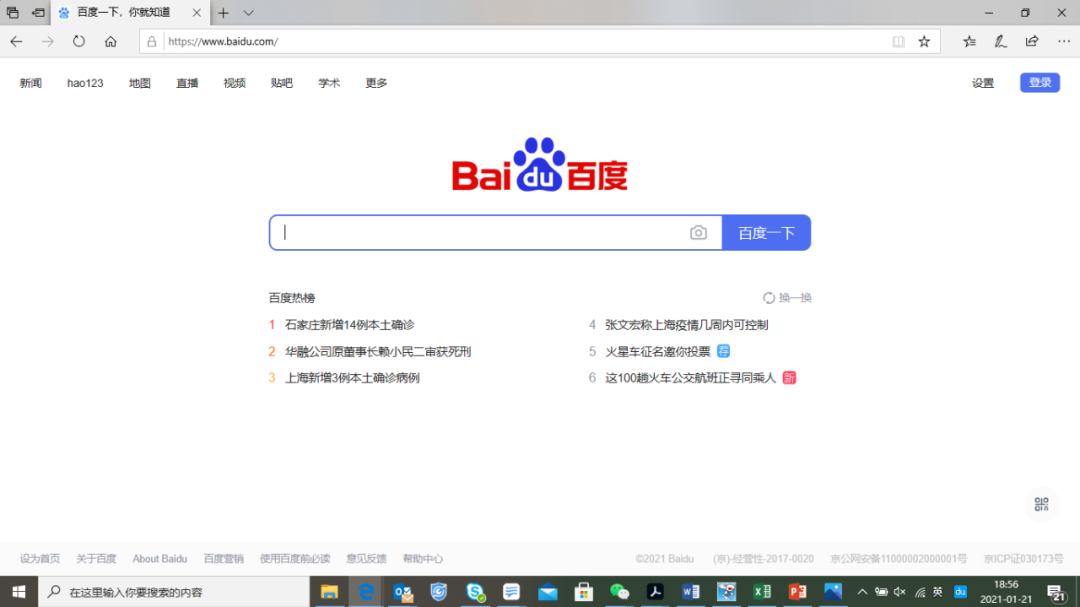Click the tab list chevron next to new tab
This screenshot has height=607, width=1080.
pyautogui.click(x=246, y=13)
